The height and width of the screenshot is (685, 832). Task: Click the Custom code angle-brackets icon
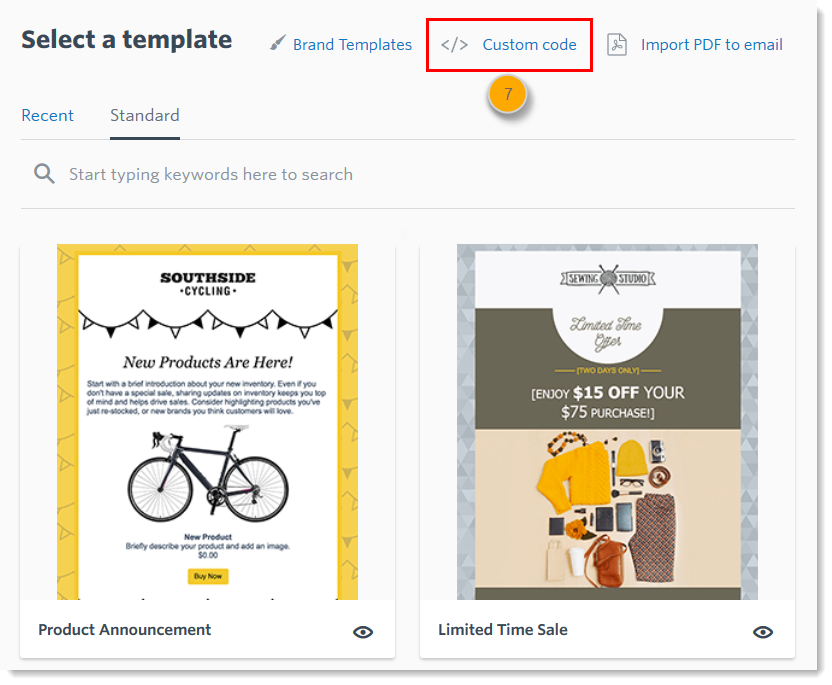pyautogui.click(x=454, y=44)
